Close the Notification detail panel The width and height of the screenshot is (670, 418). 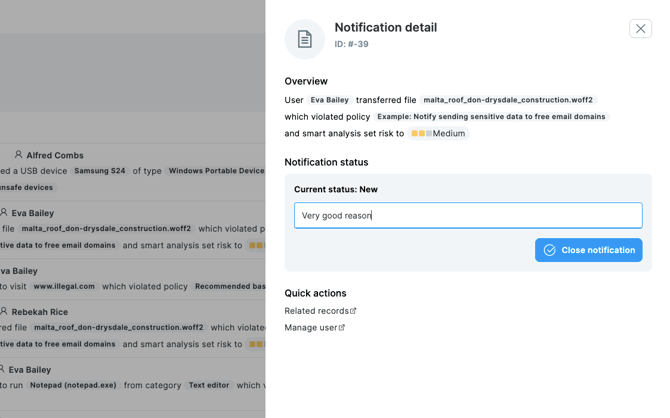tap(640, 29)
